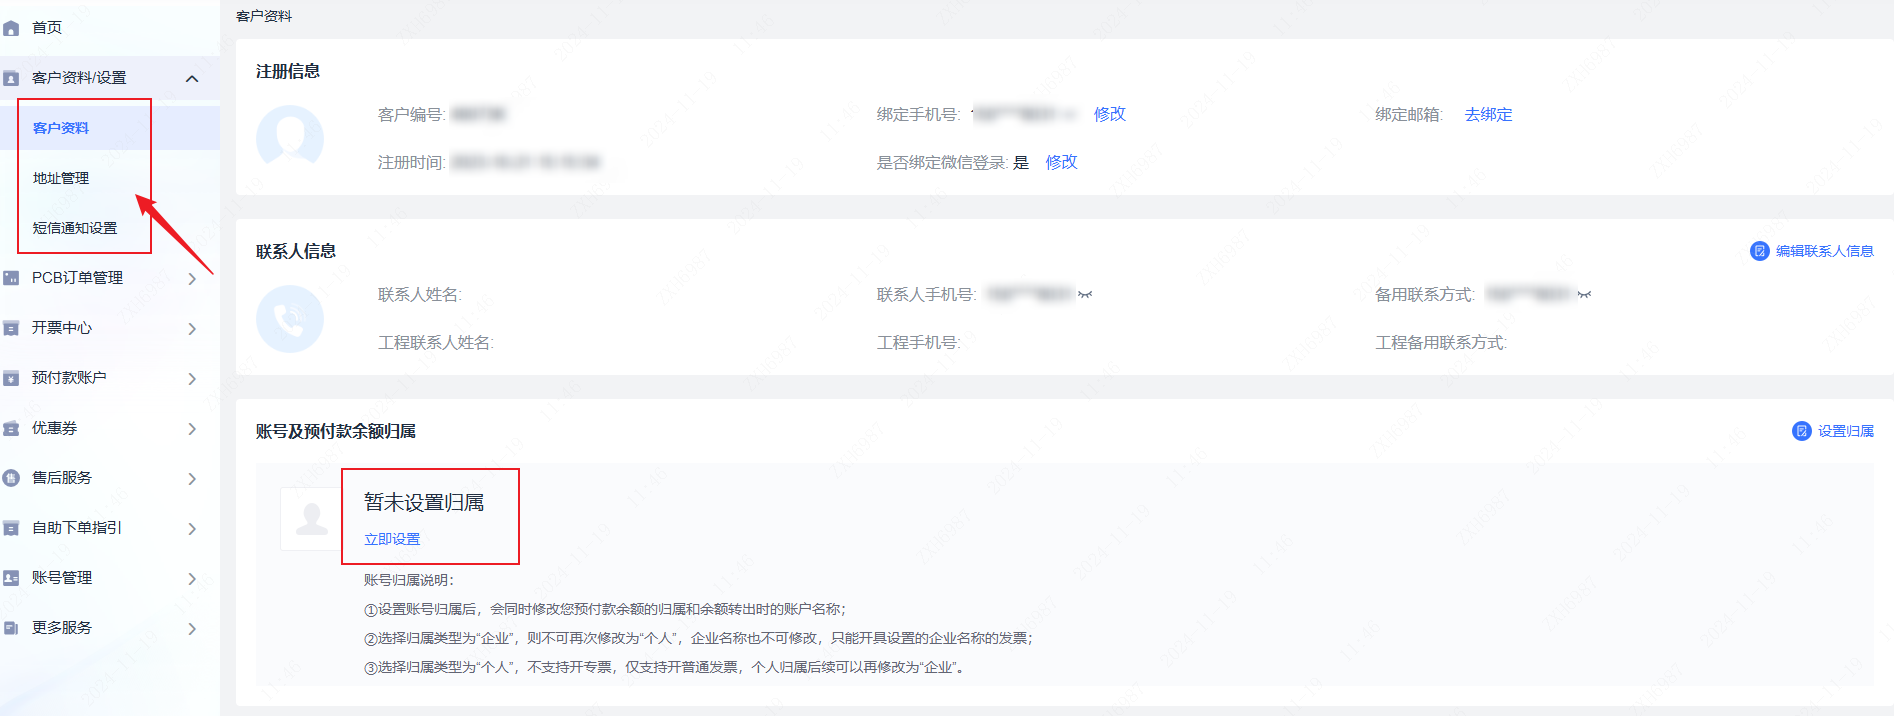
Task: Click the 编辑联系人信息 link
Action: coord(1824,251)
